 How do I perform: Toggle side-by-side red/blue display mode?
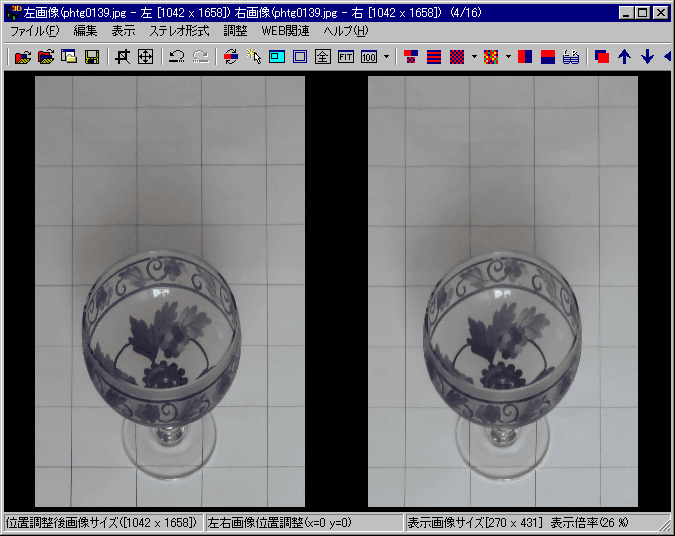coord(525,57)
